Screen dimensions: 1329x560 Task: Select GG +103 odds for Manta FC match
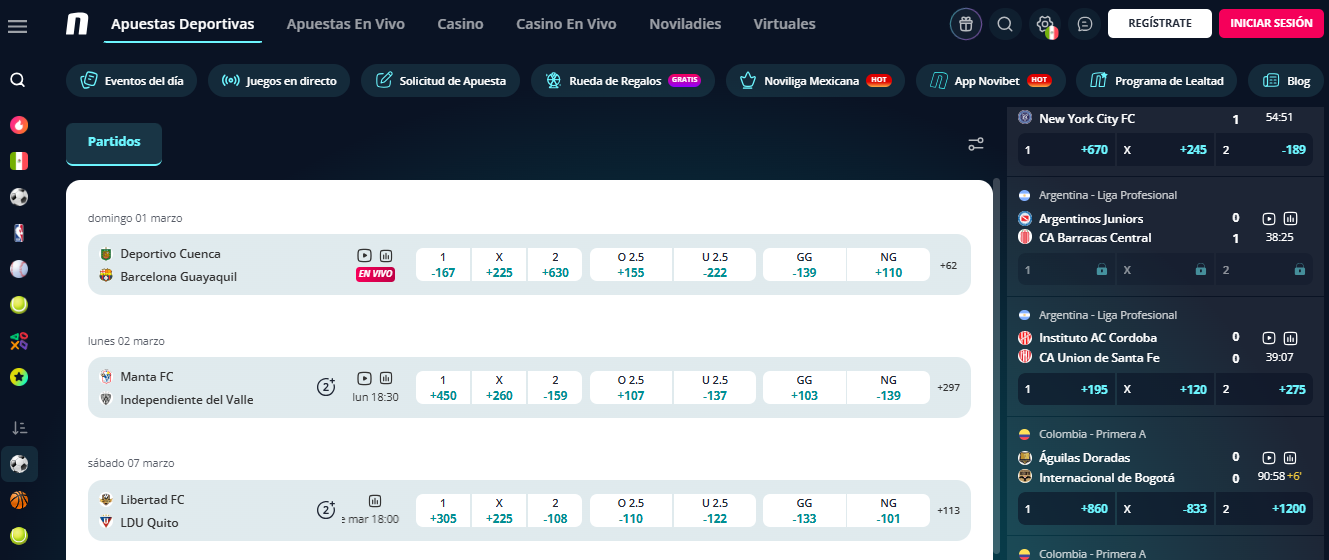(x=805, y=388)
